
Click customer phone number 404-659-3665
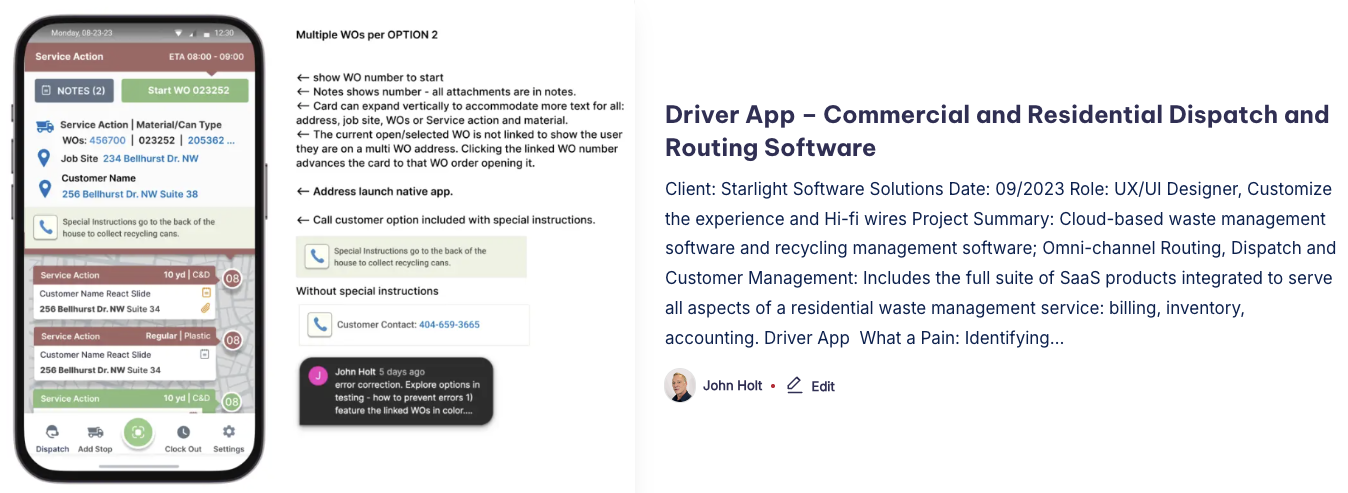pos(448,324)
